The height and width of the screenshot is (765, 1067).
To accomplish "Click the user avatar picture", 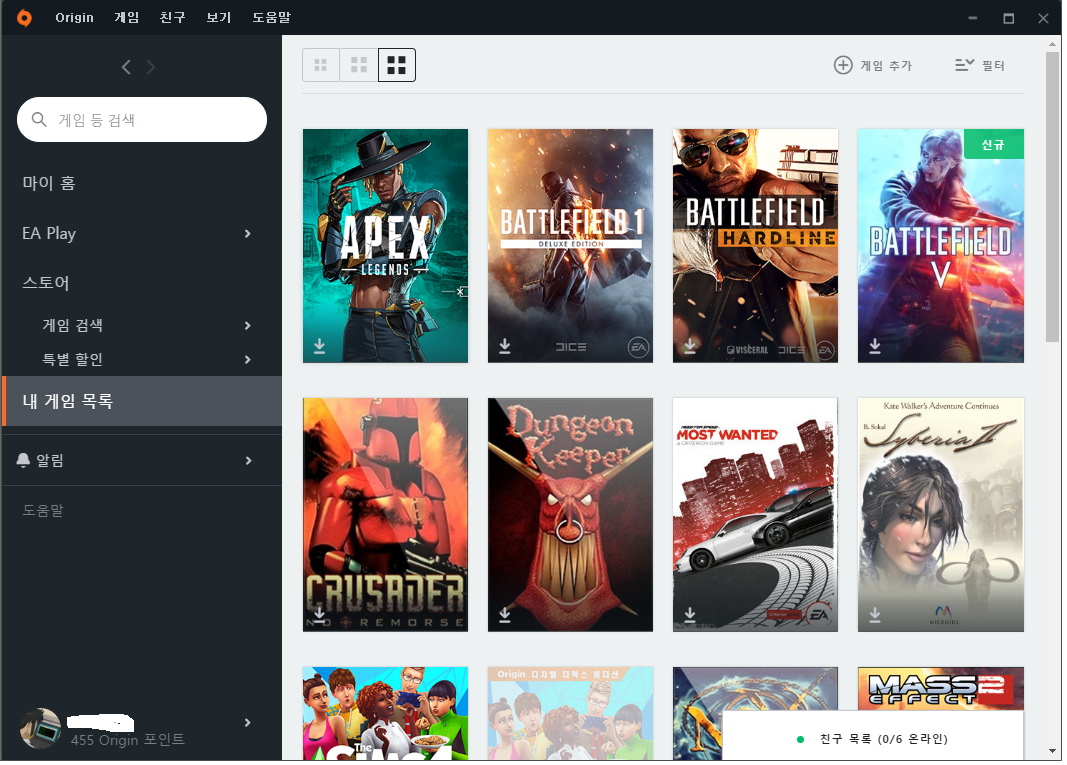I will [x=41, y=728].
